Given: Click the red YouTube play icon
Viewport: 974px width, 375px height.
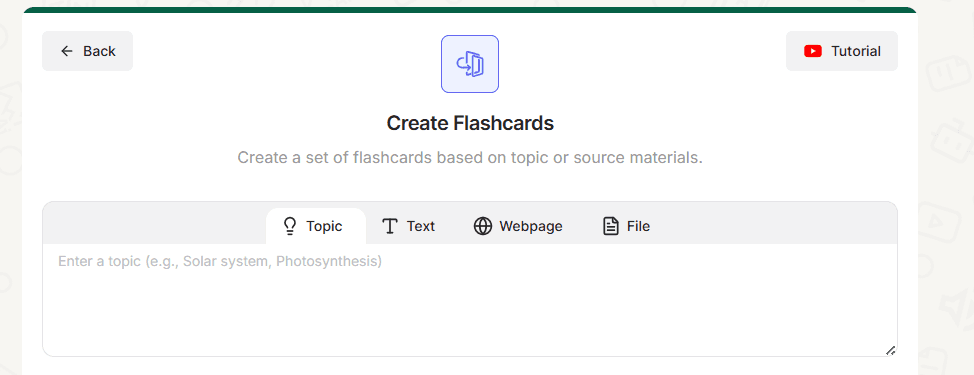Looking at the screenshot, I should click(812, 51).
